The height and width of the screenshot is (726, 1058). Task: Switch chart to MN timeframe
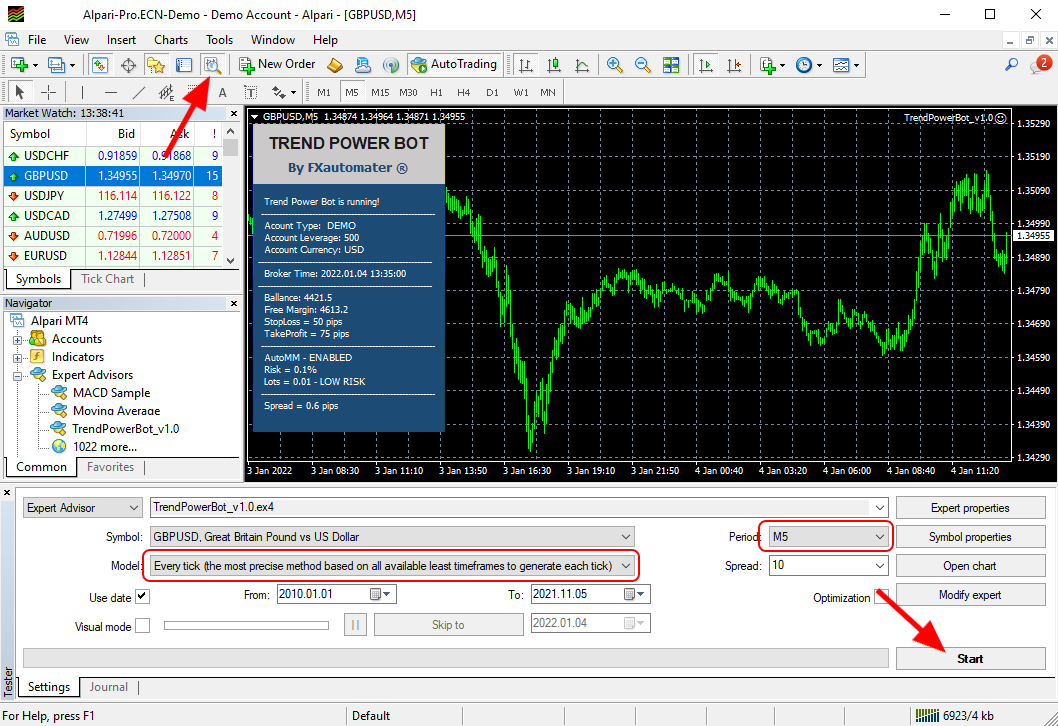pos(548,92)
